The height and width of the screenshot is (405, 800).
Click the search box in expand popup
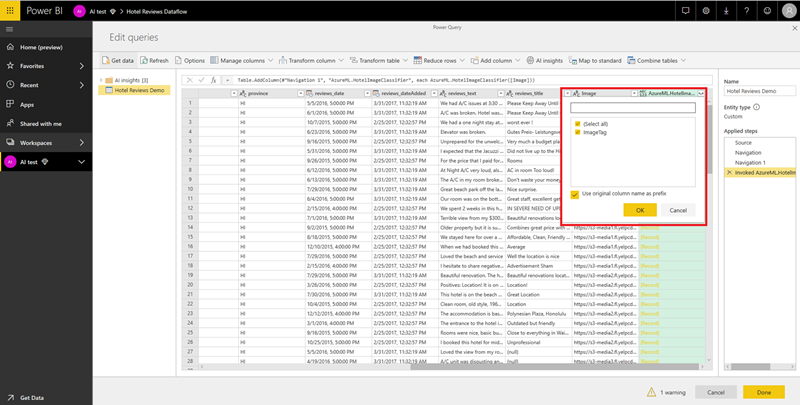coord(632,107)
